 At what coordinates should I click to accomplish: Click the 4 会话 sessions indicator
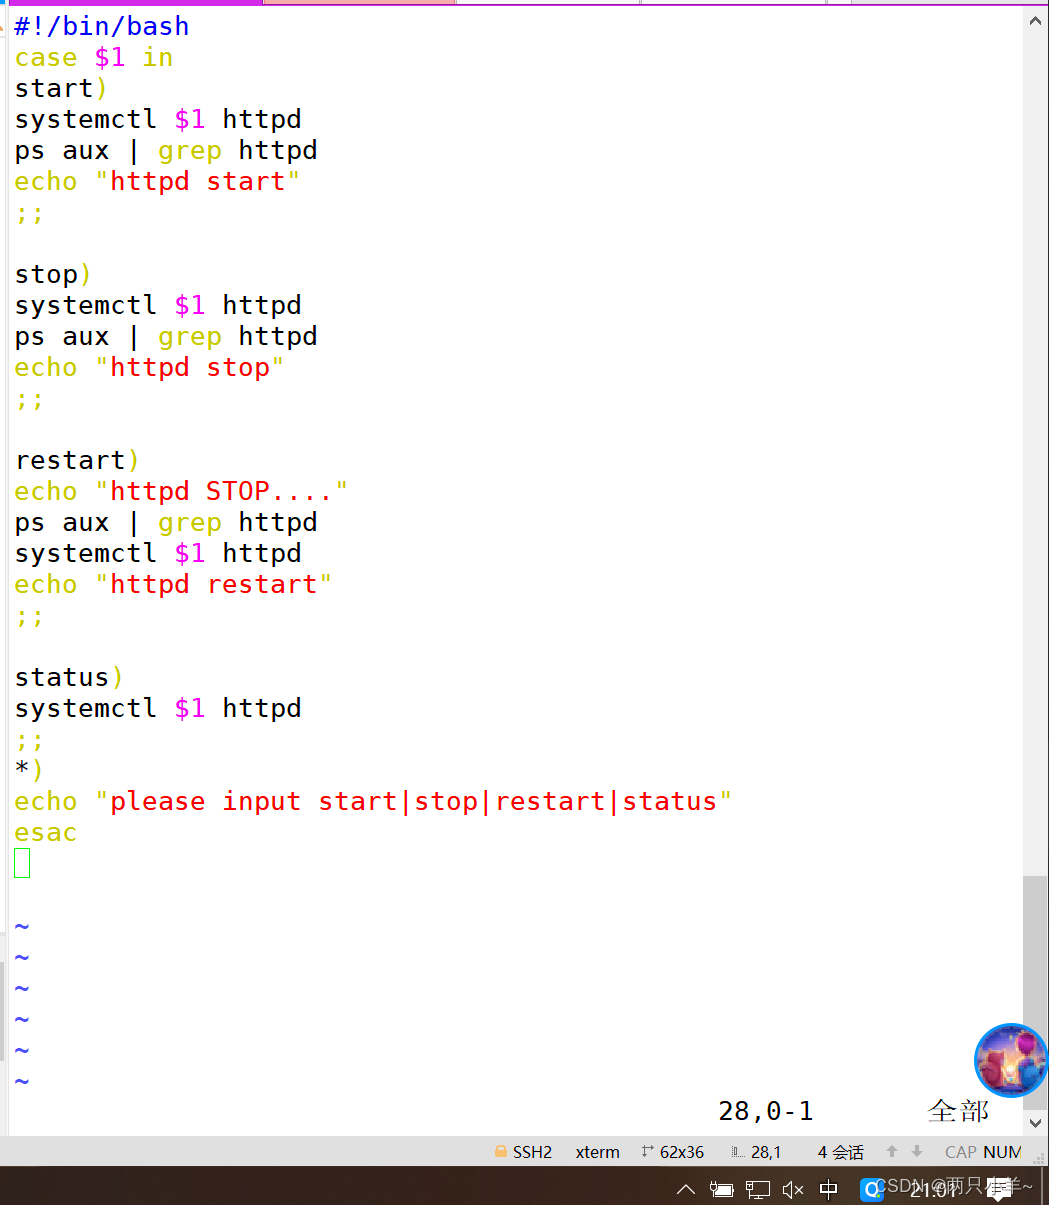coord(840,1152)
